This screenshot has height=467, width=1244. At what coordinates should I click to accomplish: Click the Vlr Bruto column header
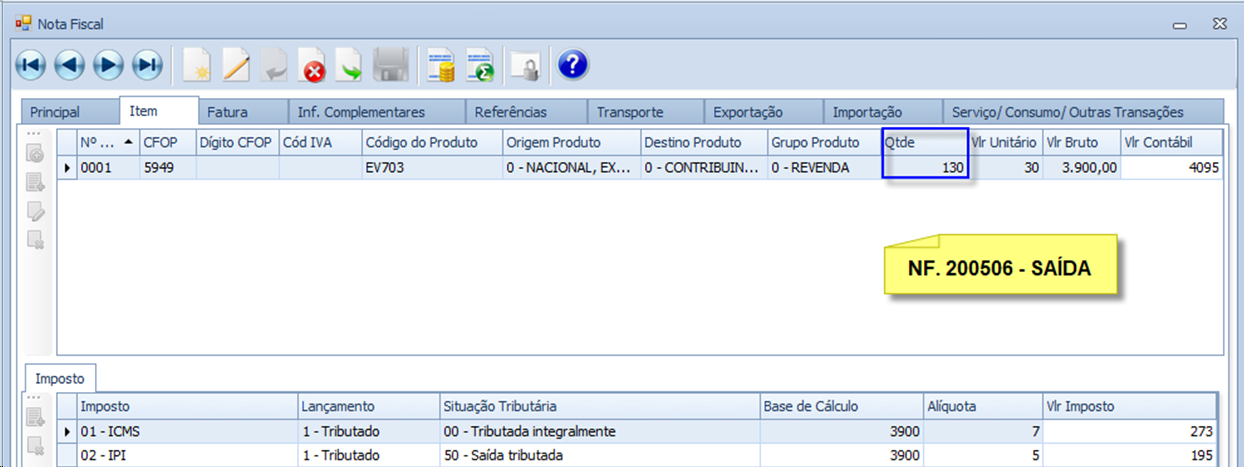1082,142
